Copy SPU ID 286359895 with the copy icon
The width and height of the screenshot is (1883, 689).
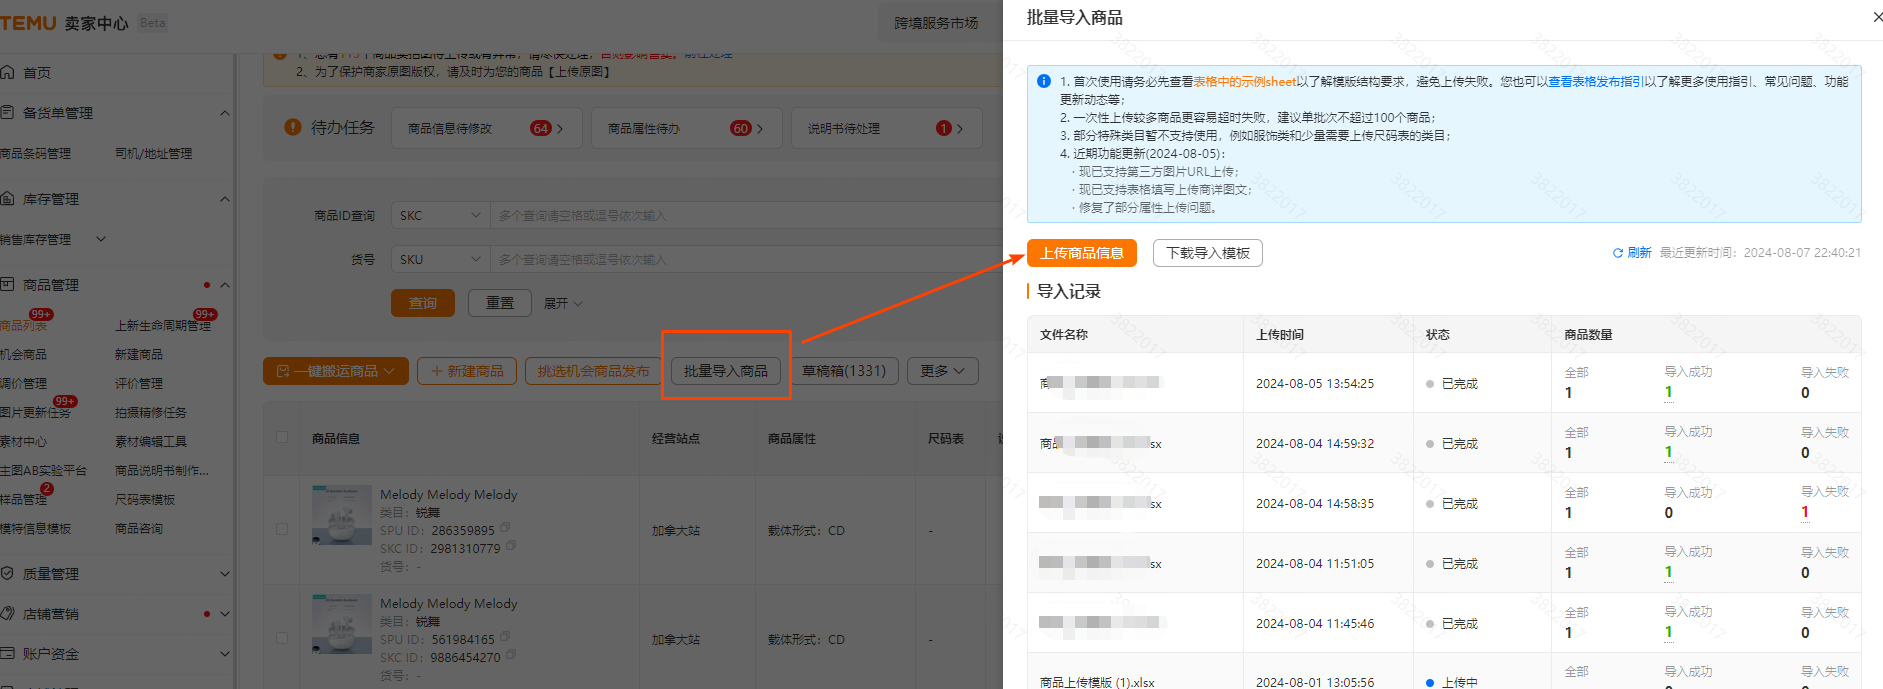pos(505,528)
